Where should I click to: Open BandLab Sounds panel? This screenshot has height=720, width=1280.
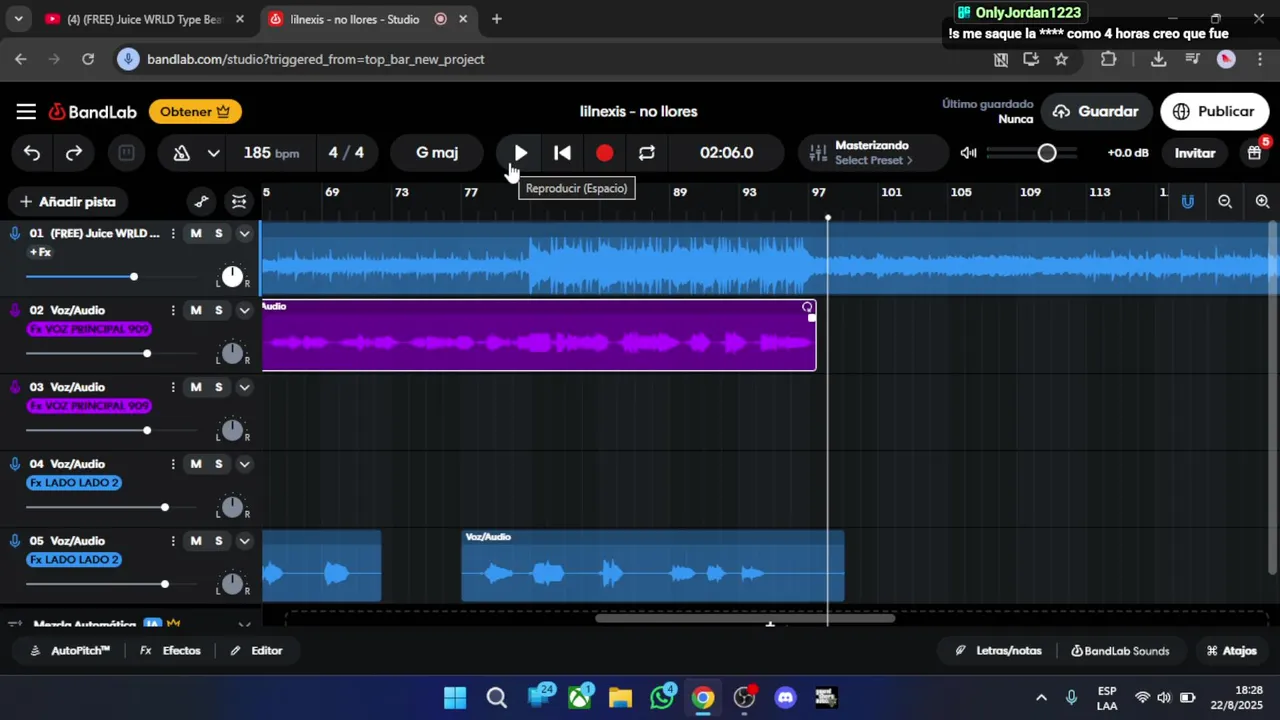[x=1120, y=651]
